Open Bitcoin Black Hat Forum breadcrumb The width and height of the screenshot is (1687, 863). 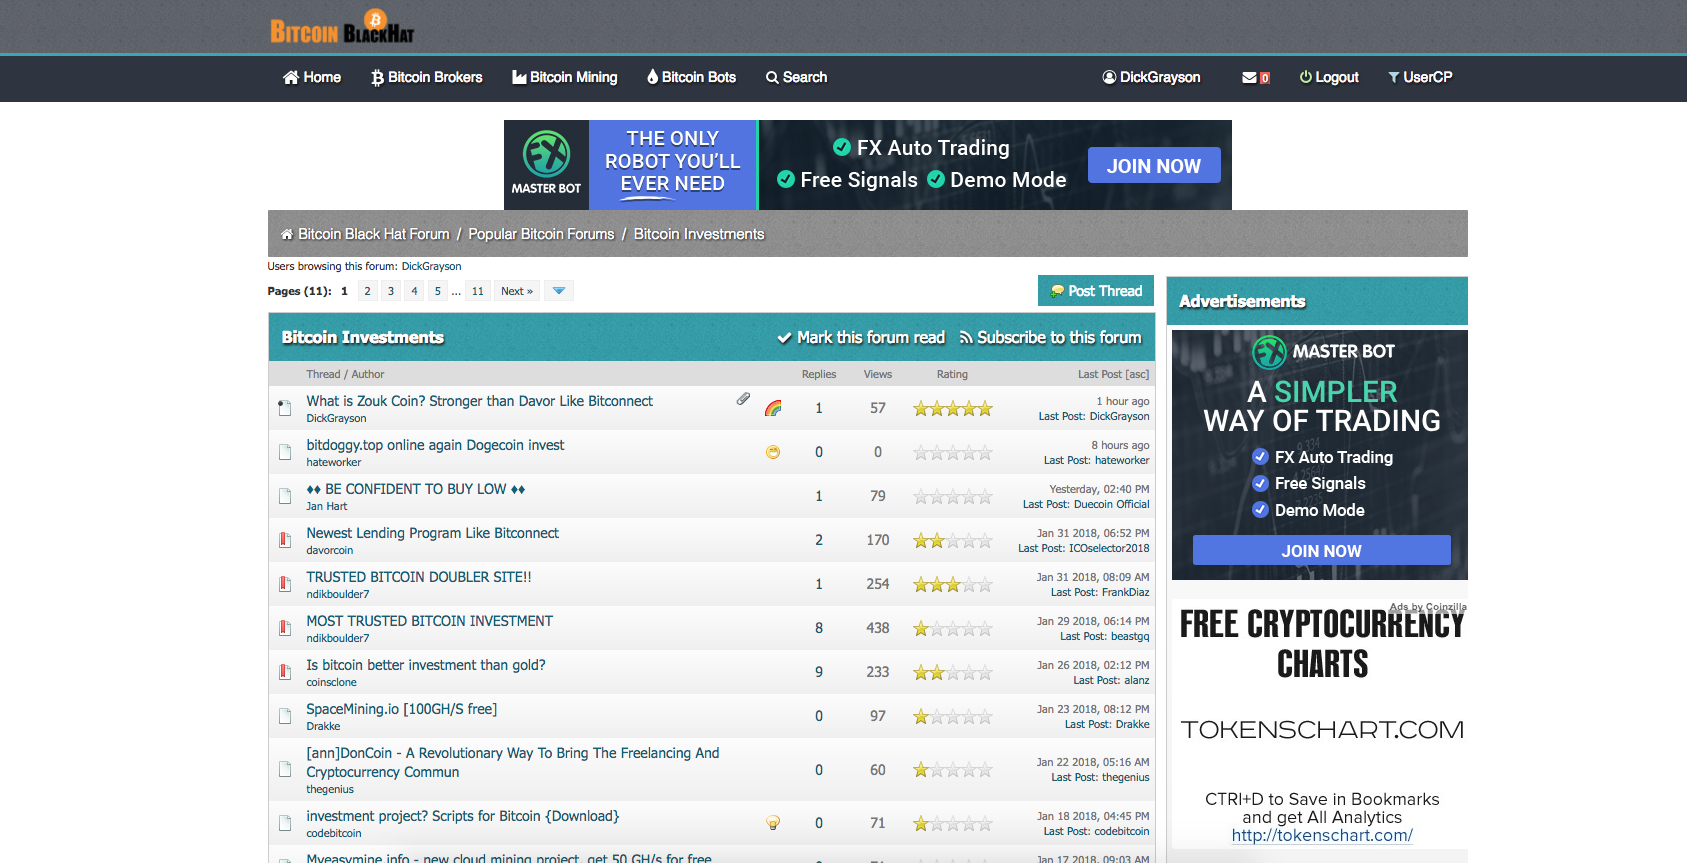pyautogui.click(x=374, y=234)
